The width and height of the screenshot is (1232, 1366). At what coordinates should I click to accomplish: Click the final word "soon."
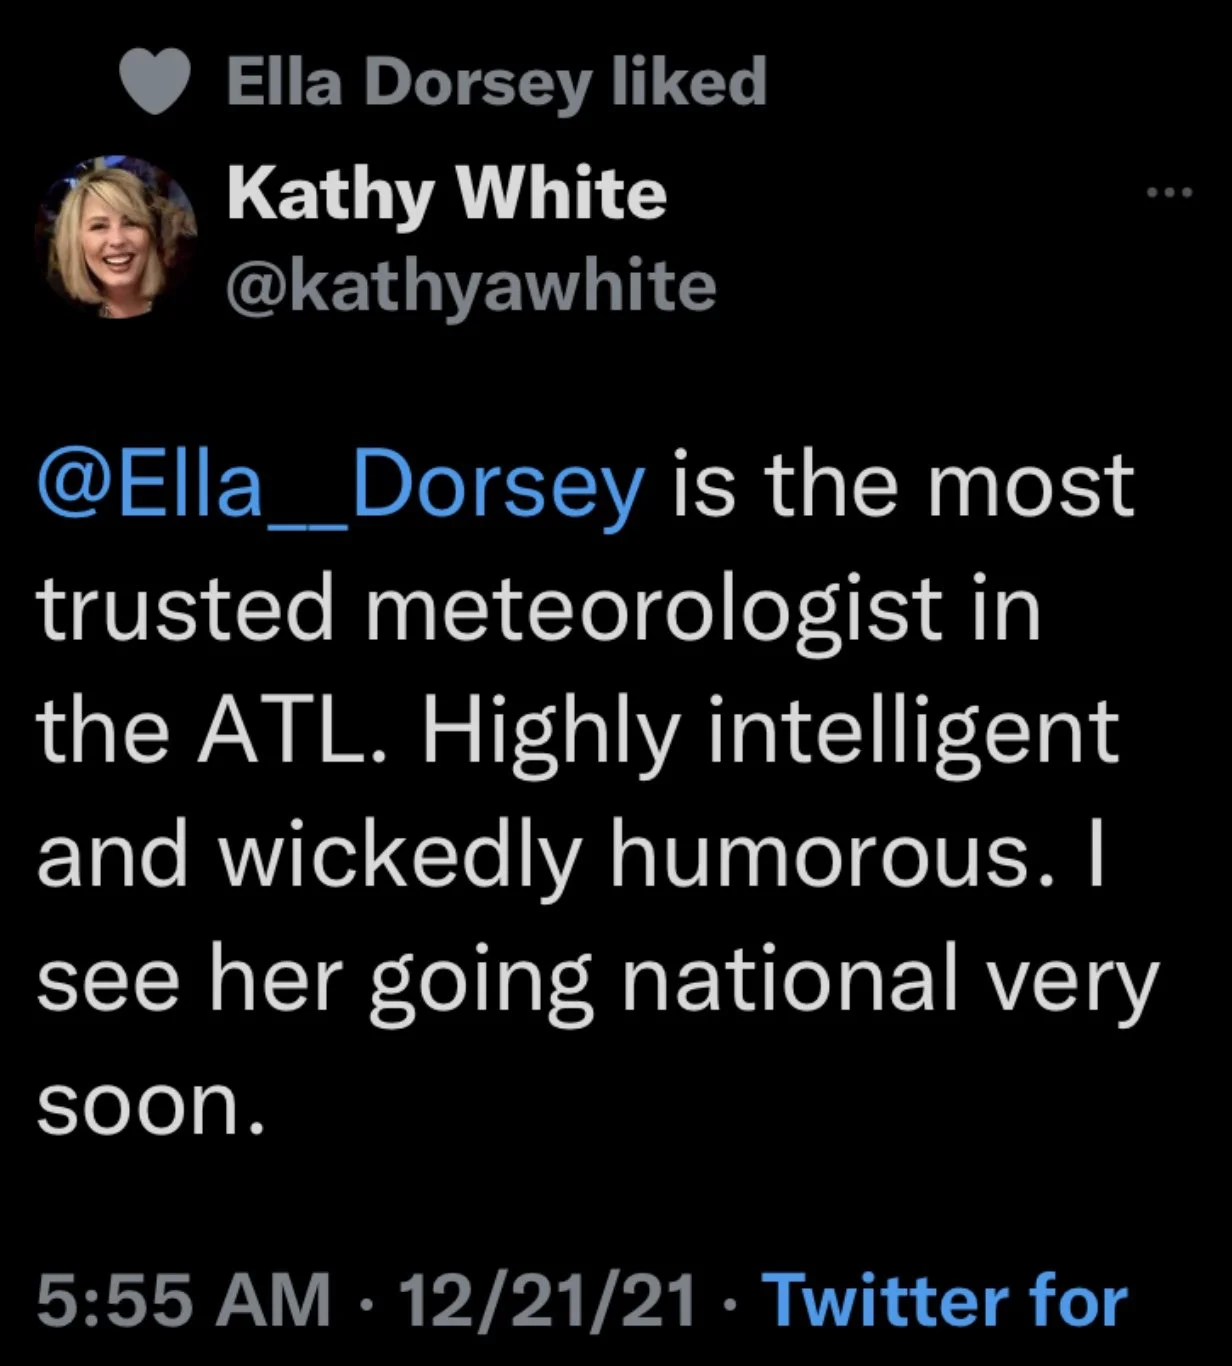[152, 1103]
